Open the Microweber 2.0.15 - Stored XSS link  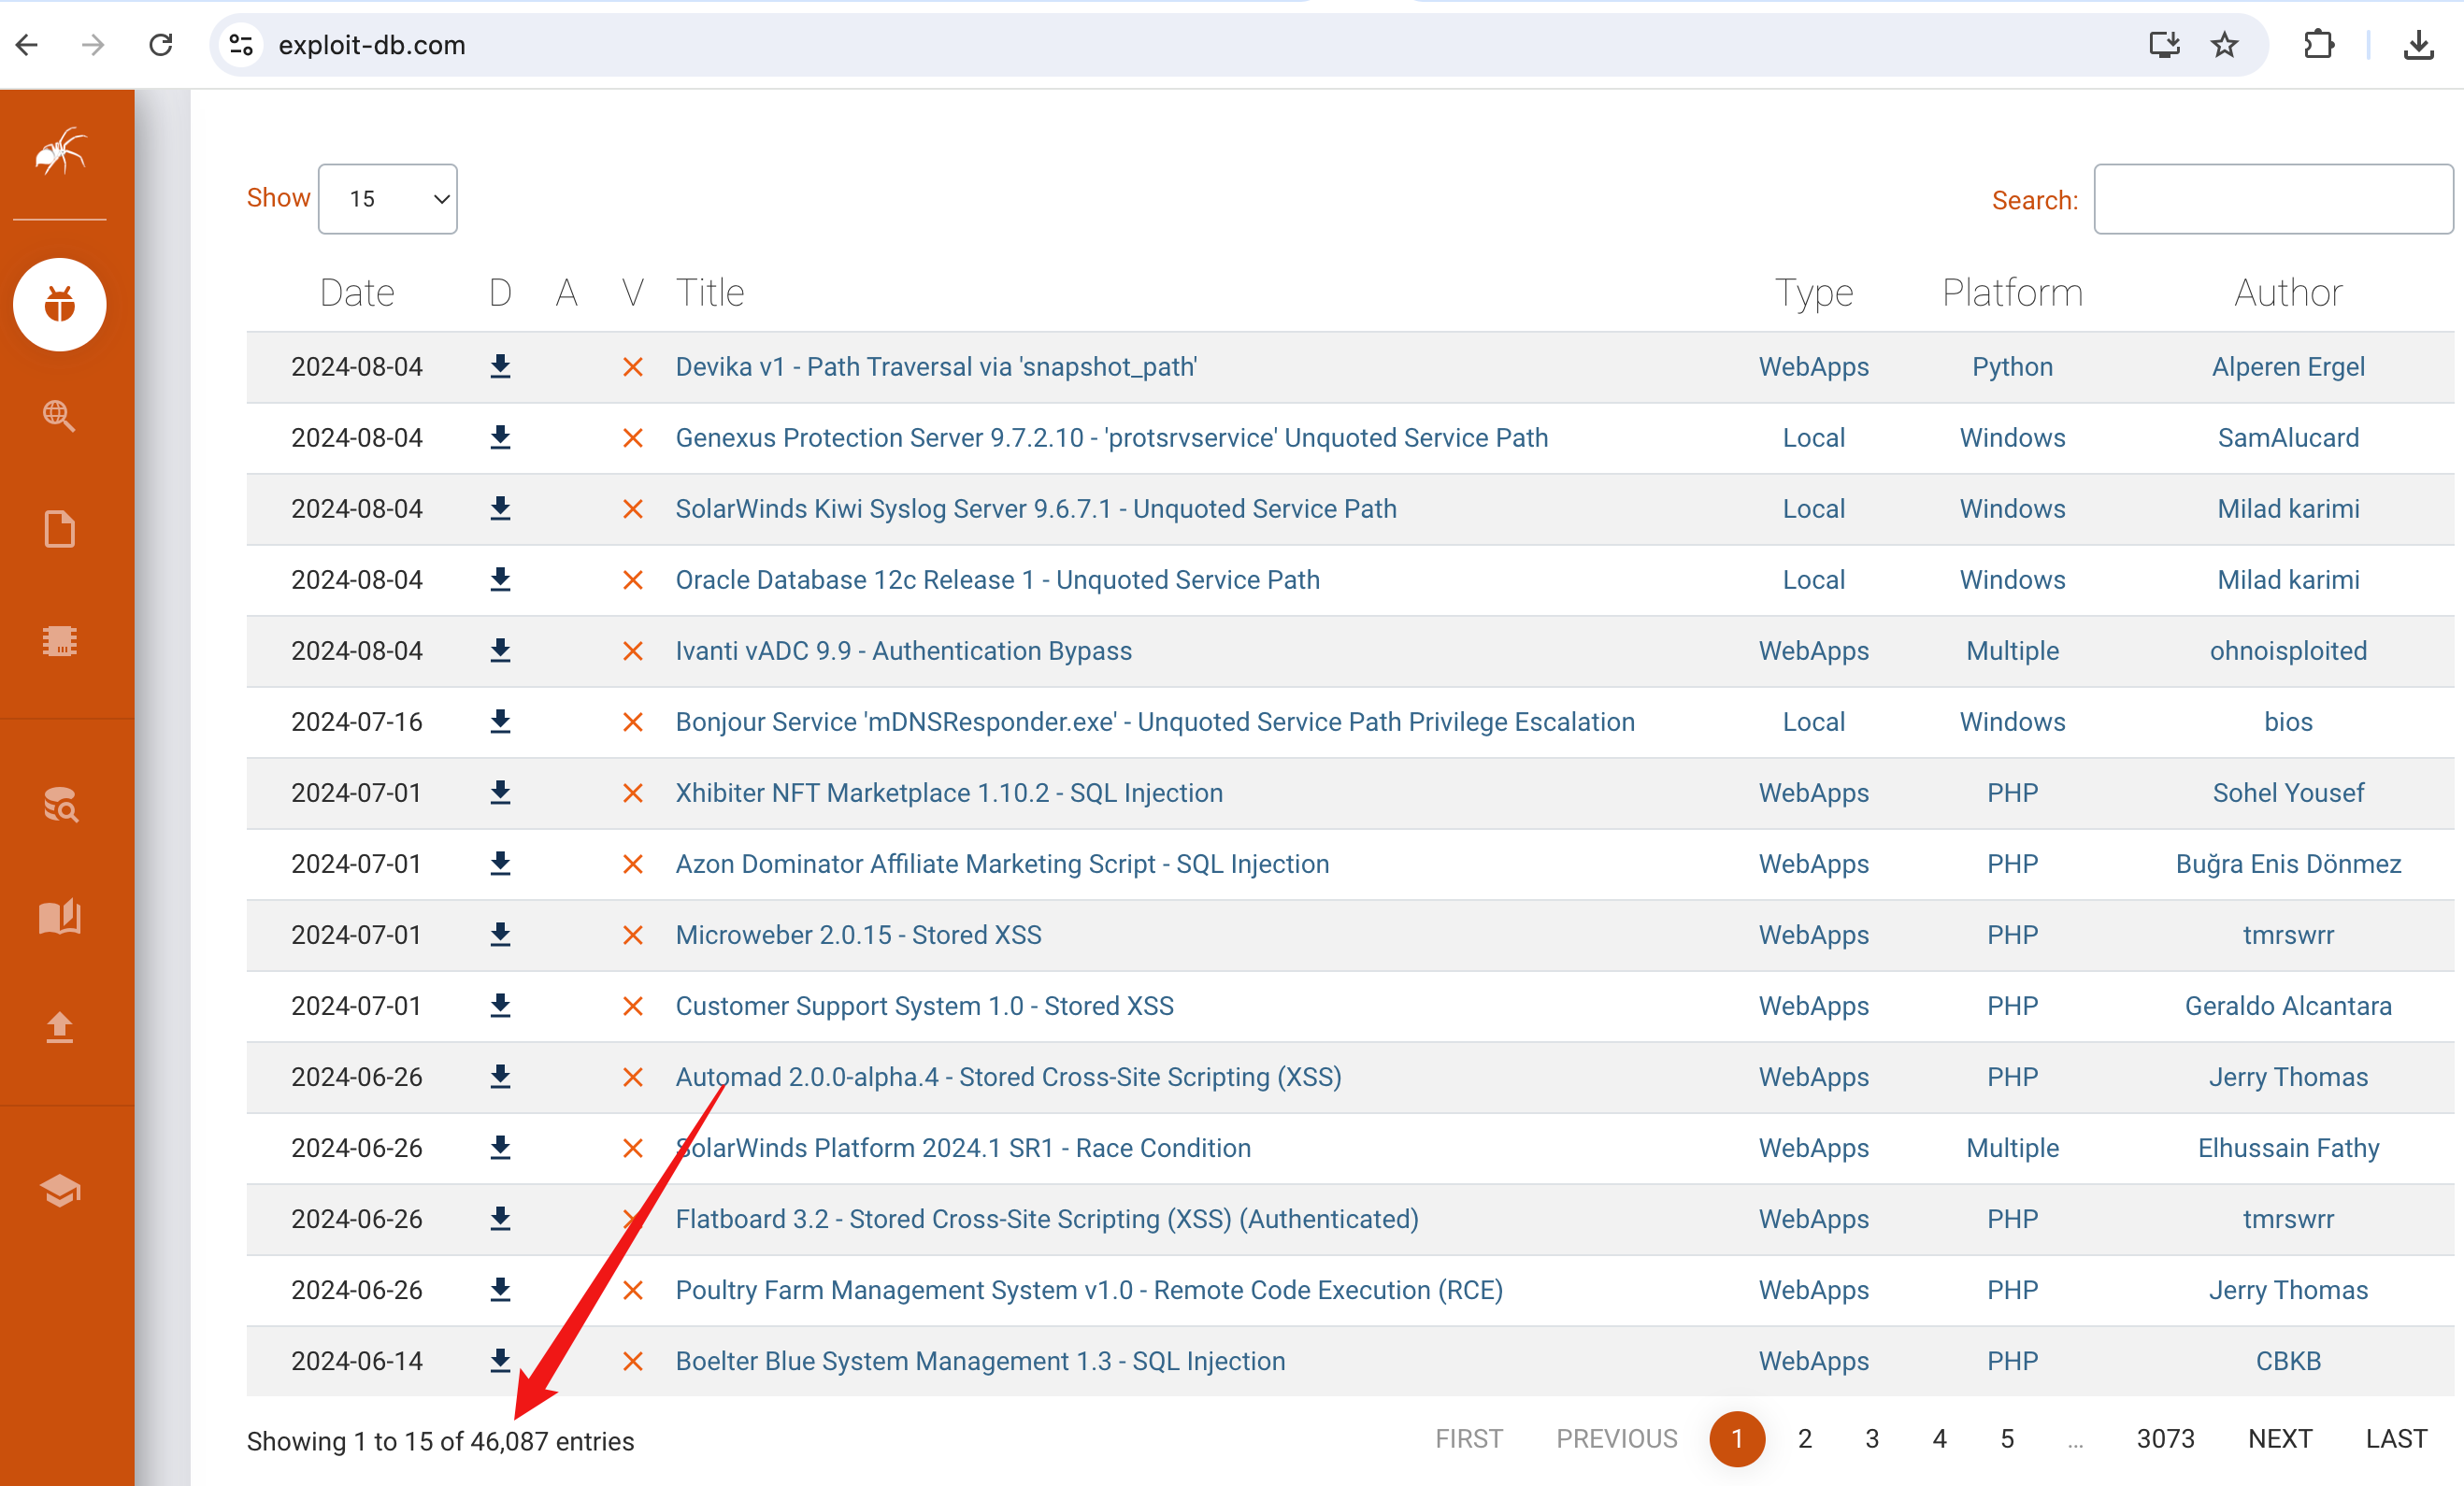858,934
